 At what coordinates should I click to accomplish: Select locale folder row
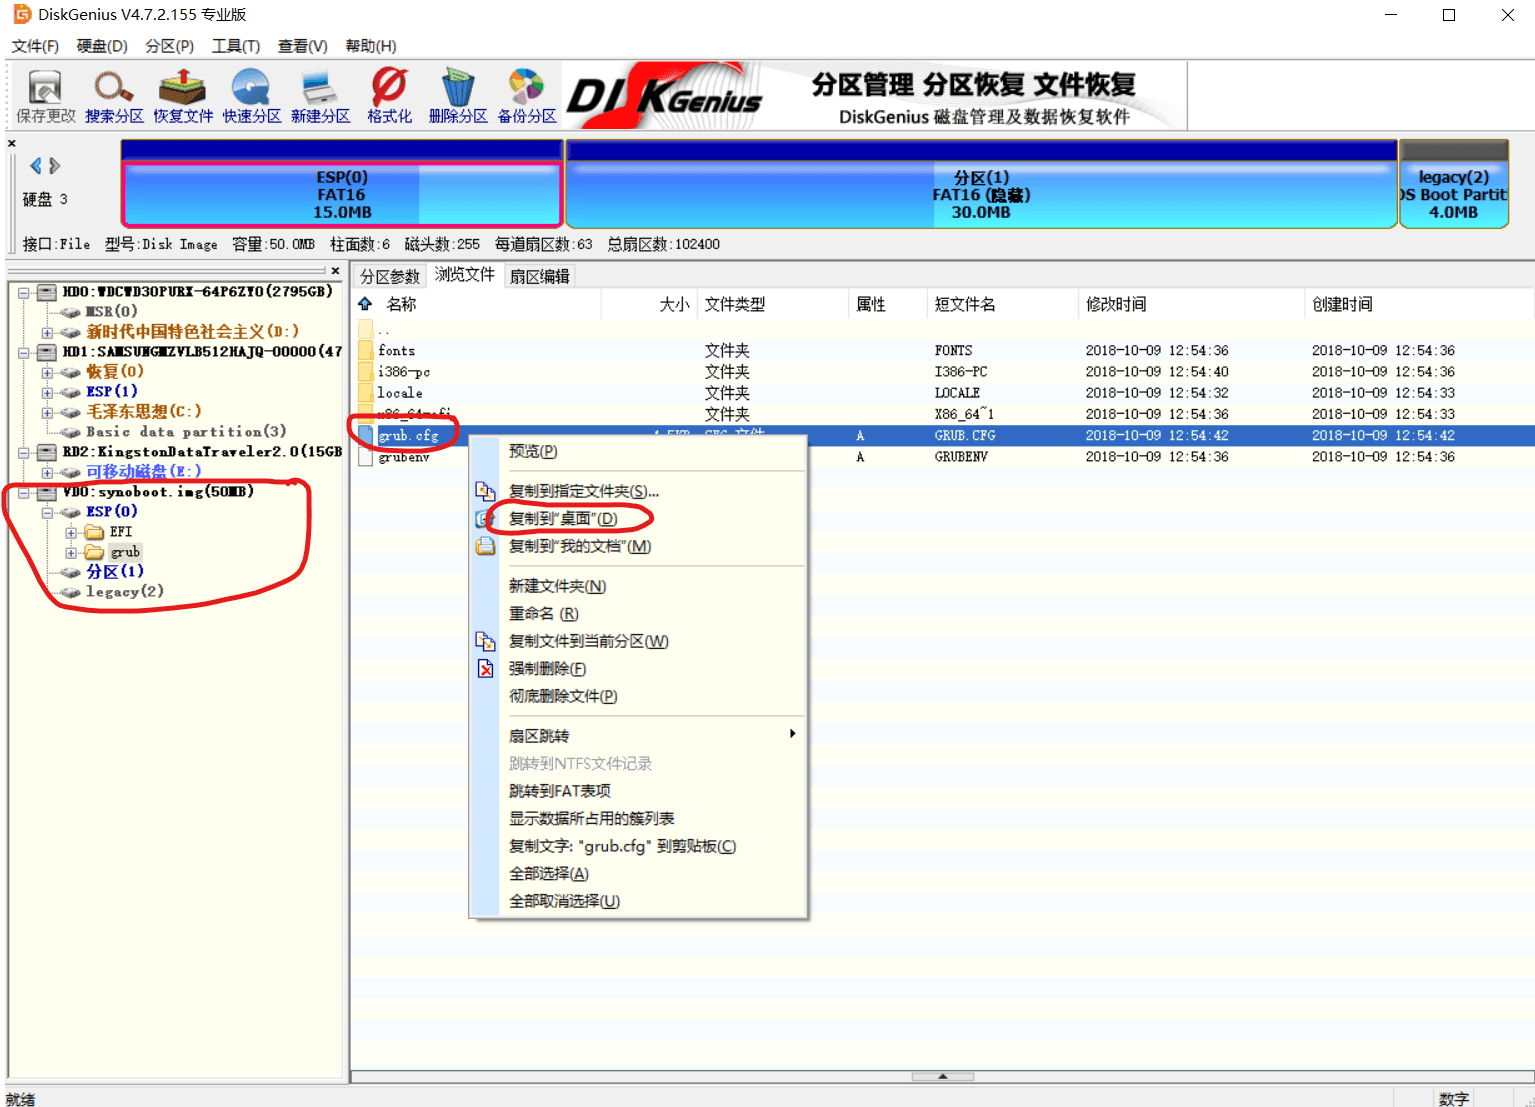tap(942, 393)
